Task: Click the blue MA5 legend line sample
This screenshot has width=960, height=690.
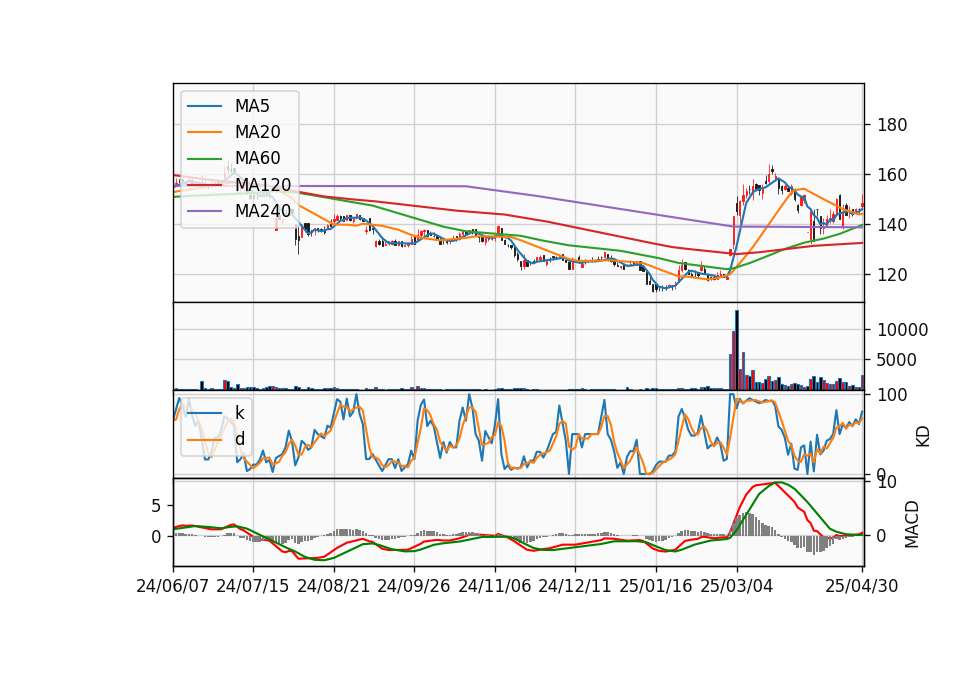Action: click(204, 106)
